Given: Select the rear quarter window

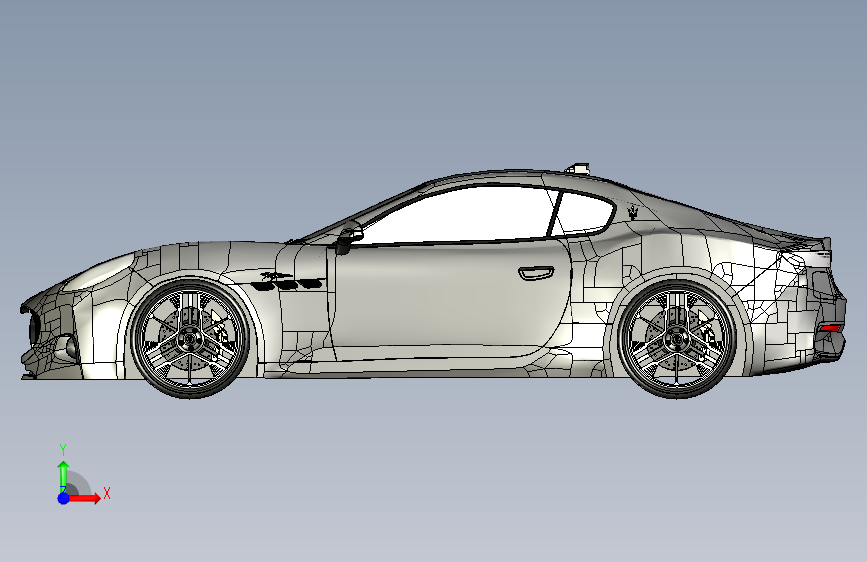Looking at the screenshot, I should pyautogui.click(x=584, y=213).
